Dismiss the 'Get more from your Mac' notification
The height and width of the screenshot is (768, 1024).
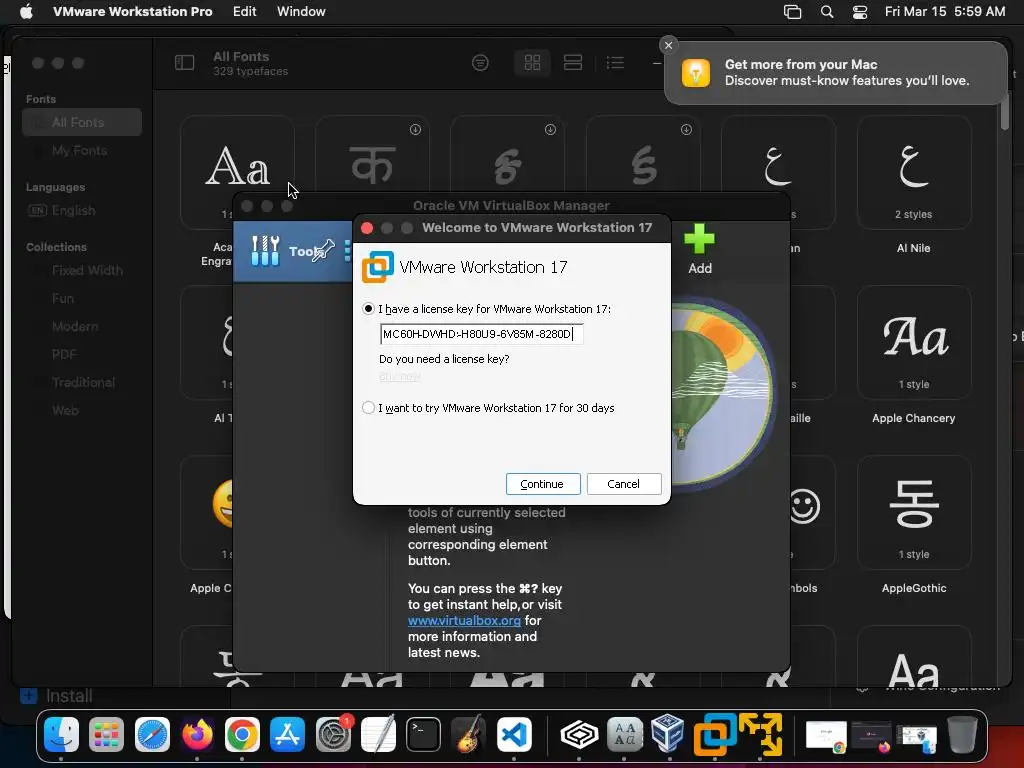point(668,45)
